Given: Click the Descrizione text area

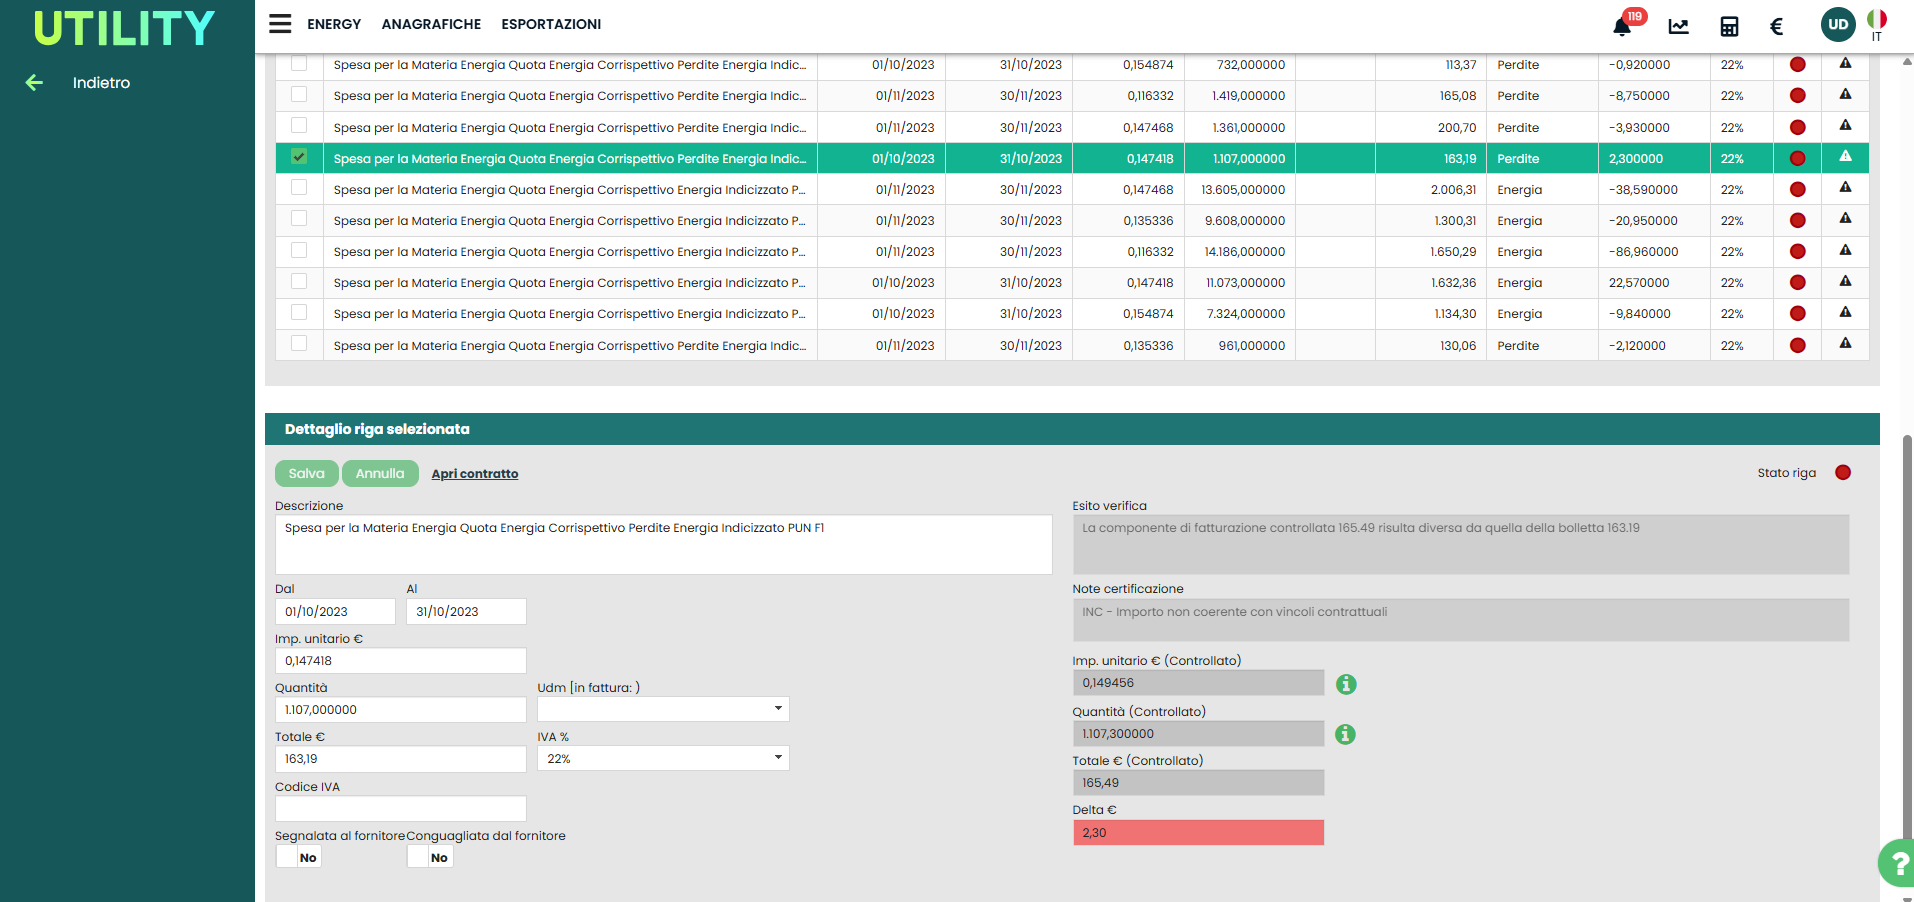Looking at the screenshot, I should [x=663, y=544].
